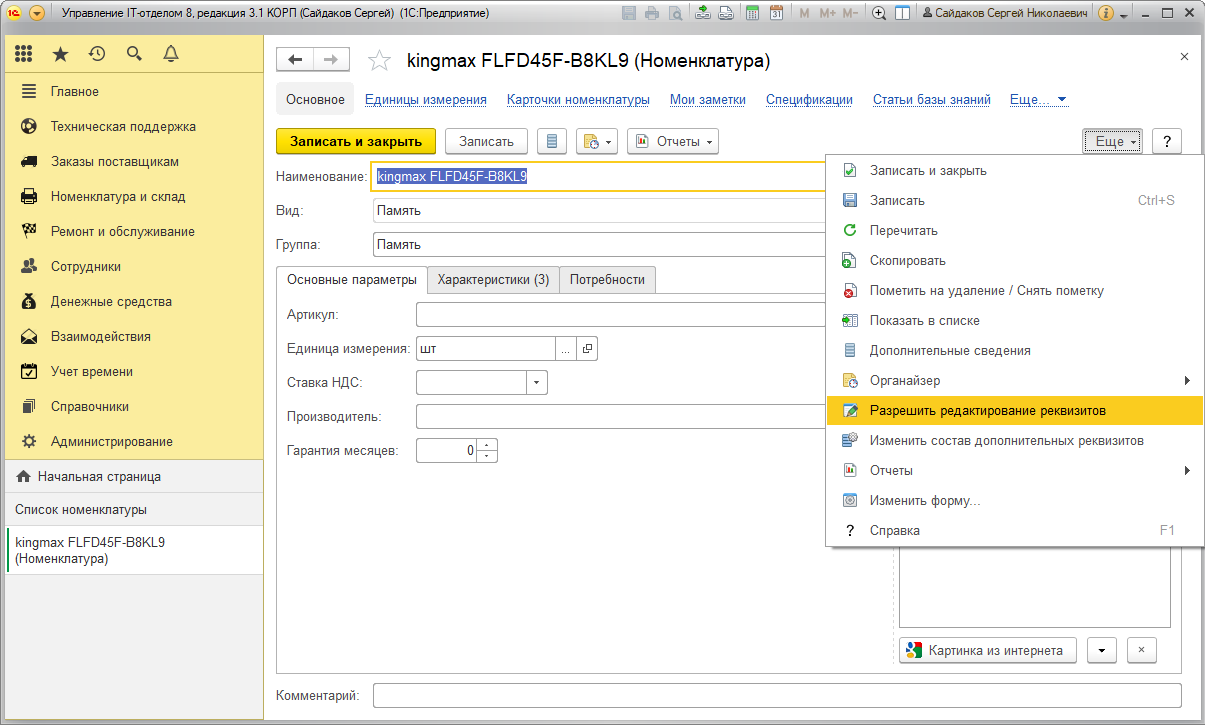Click the Комментарий input field
Image resolution: width=1205 pixels, height=725 pixels.
pyautogui.click(x=777, y=695)
